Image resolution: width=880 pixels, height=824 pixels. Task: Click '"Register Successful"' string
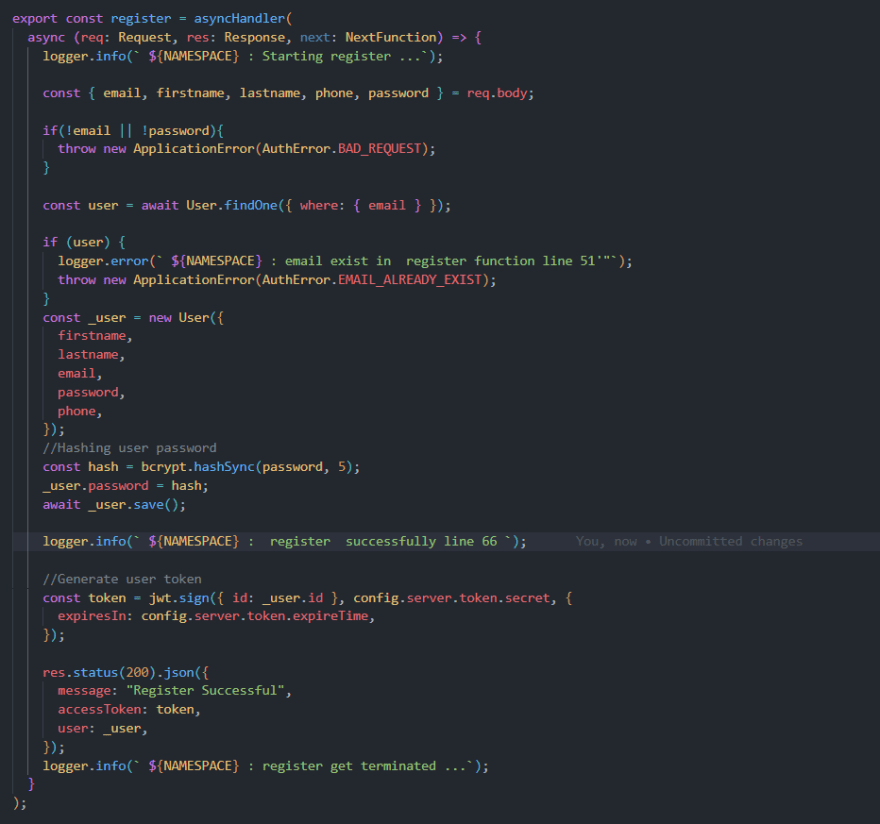coord(205,690)
